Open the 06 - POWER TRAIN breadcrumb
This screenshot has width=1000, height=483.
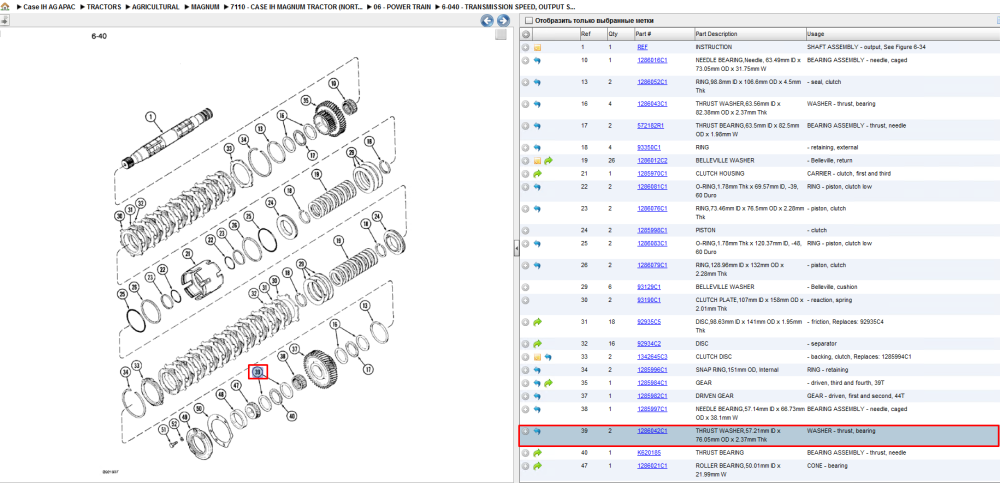pos(404,6)
